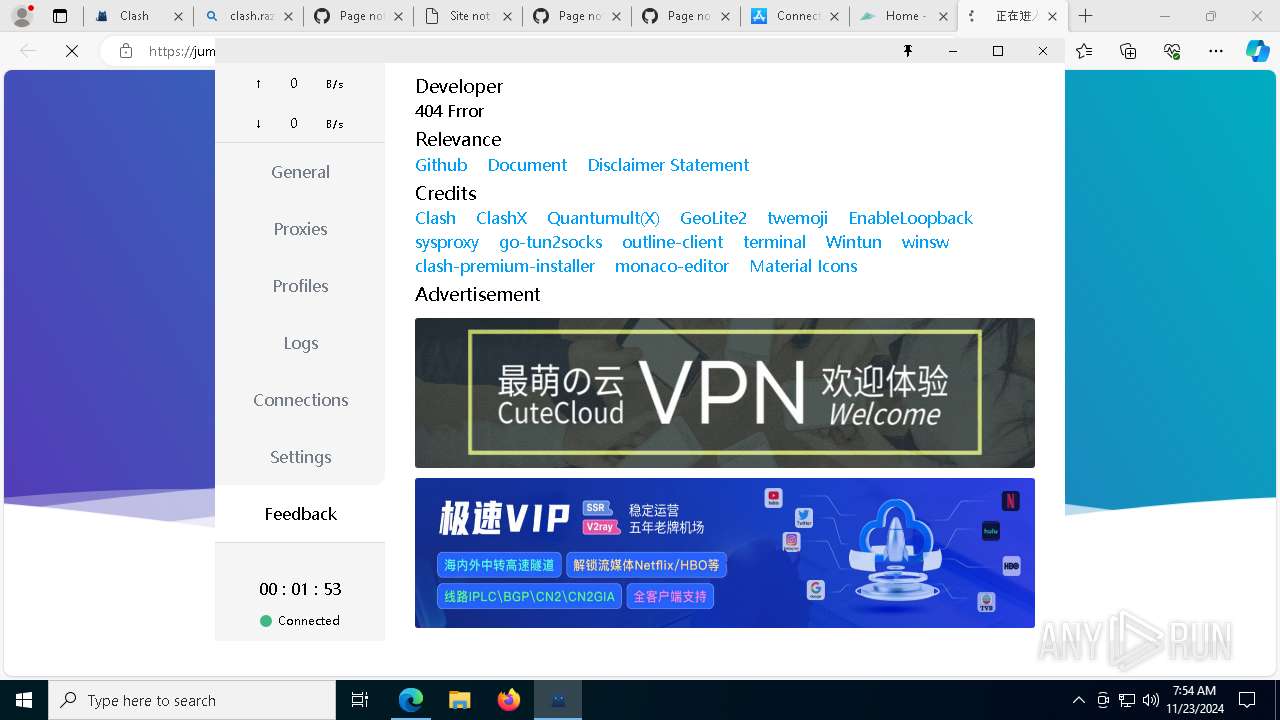Open Edge favorites
The height and width of the screenshot is (720, 1280).
pyautogui.click(x=1085, y=51)
